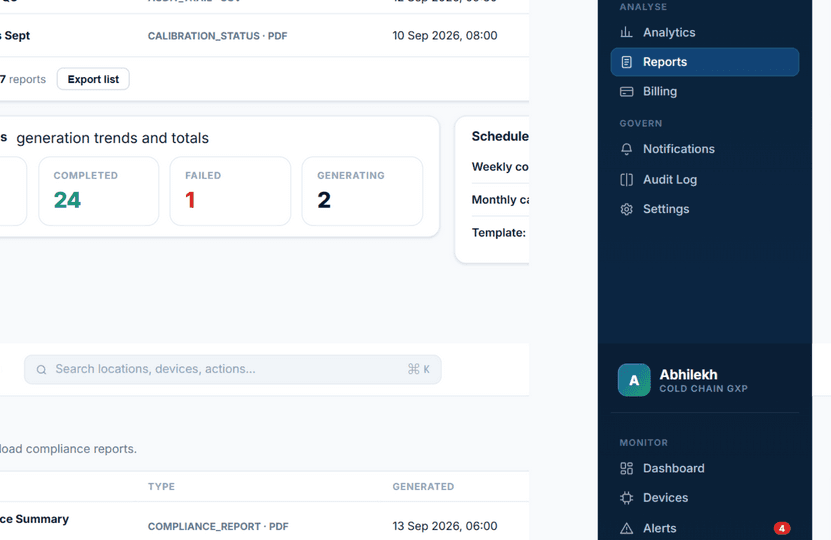Select the Reports sidebar item
The image size is (831, 540).
[704, 62]
